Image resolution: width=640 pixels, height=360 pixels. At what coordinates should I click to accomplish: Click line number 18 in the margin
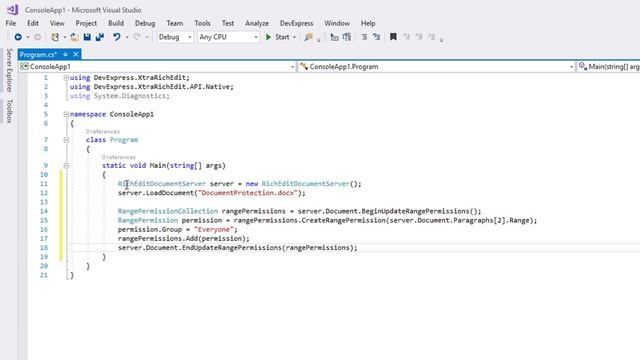point(44,248)
